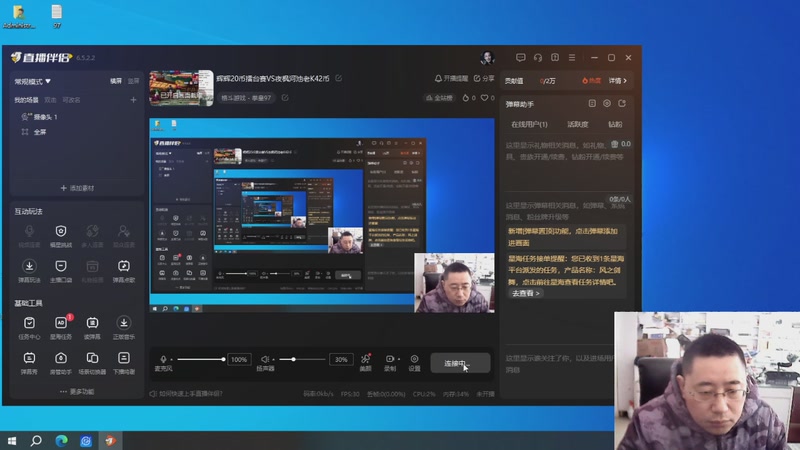This screenshot has height=450, width=800.
Task: Open the title bar notice icon
Action: 555,58
